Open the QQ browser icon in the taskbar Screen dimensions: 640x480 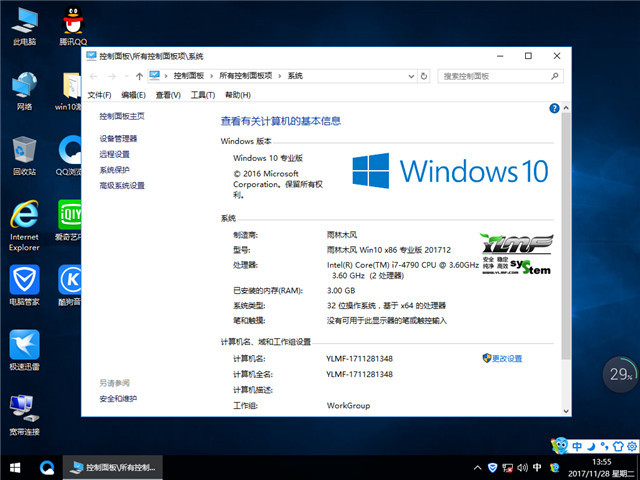pyautogui.click(x=47, y=468)
